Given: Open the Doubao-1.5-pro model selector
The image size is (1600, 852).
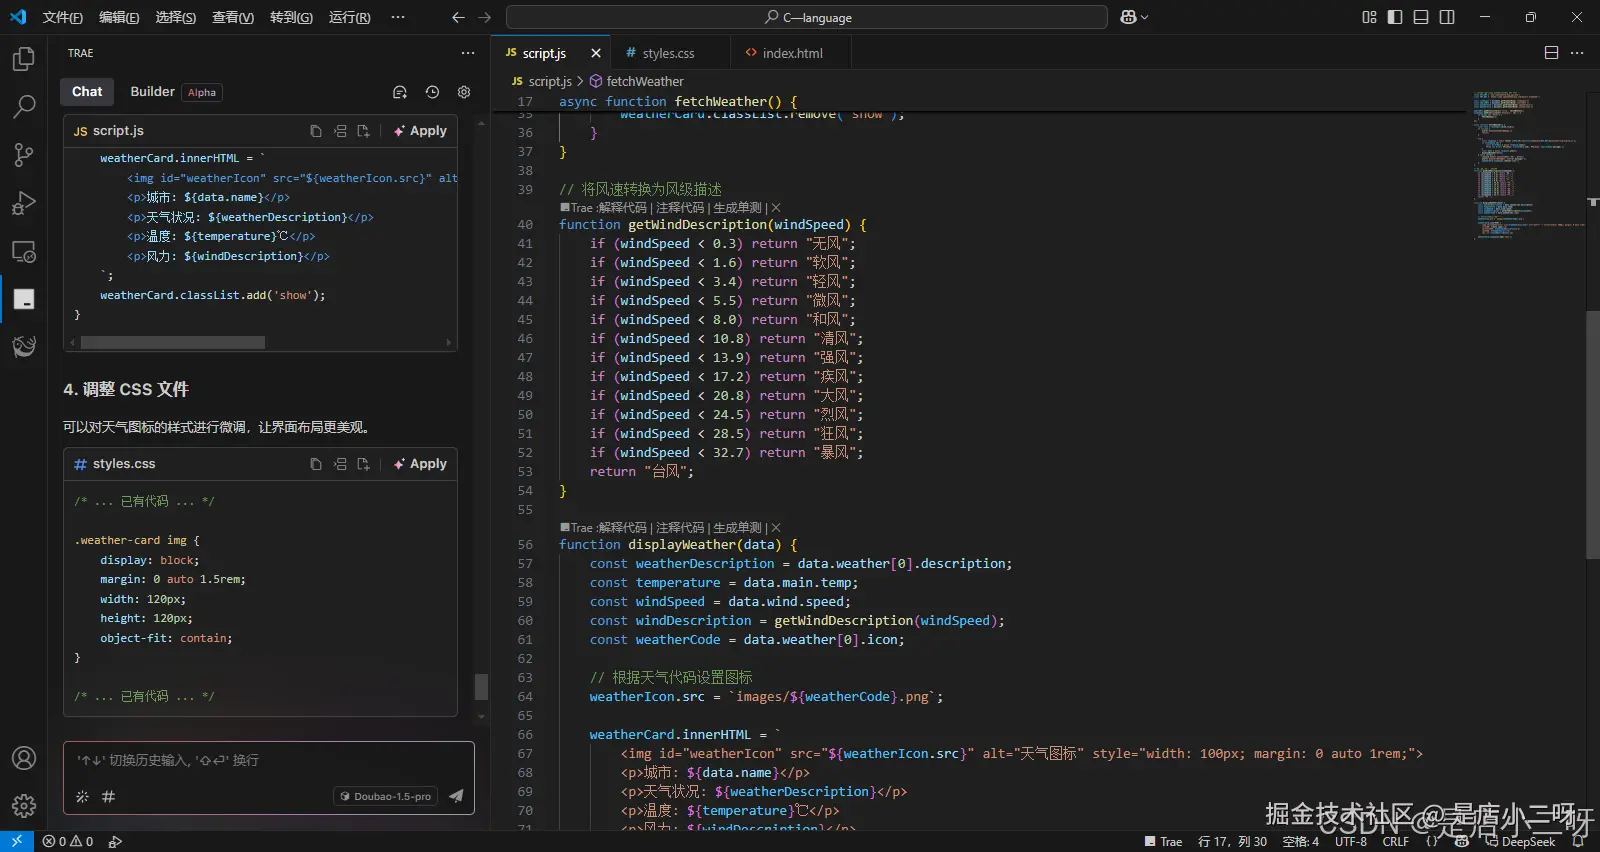Looking at the screenshot, I should (386, 797).
